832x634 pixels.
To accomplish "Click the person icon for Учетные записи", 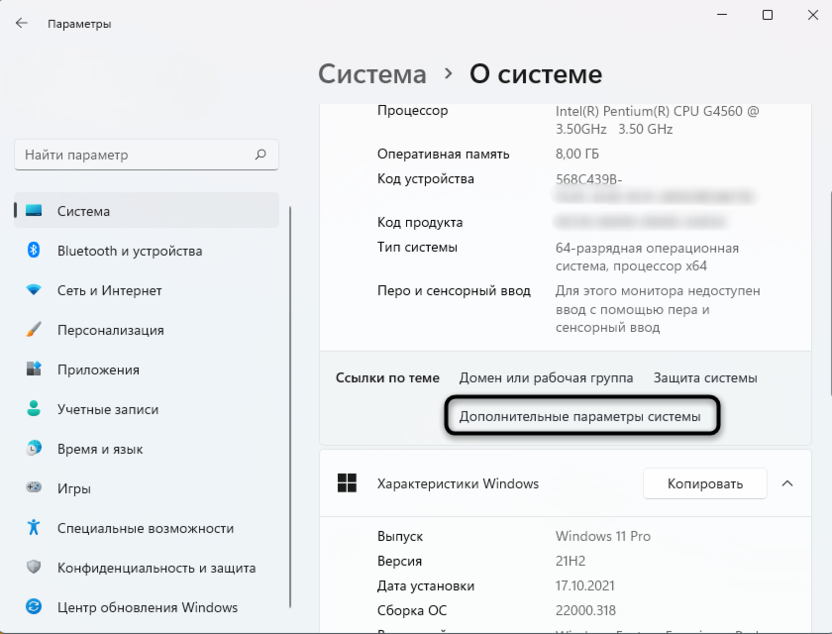I will (34, 409).
